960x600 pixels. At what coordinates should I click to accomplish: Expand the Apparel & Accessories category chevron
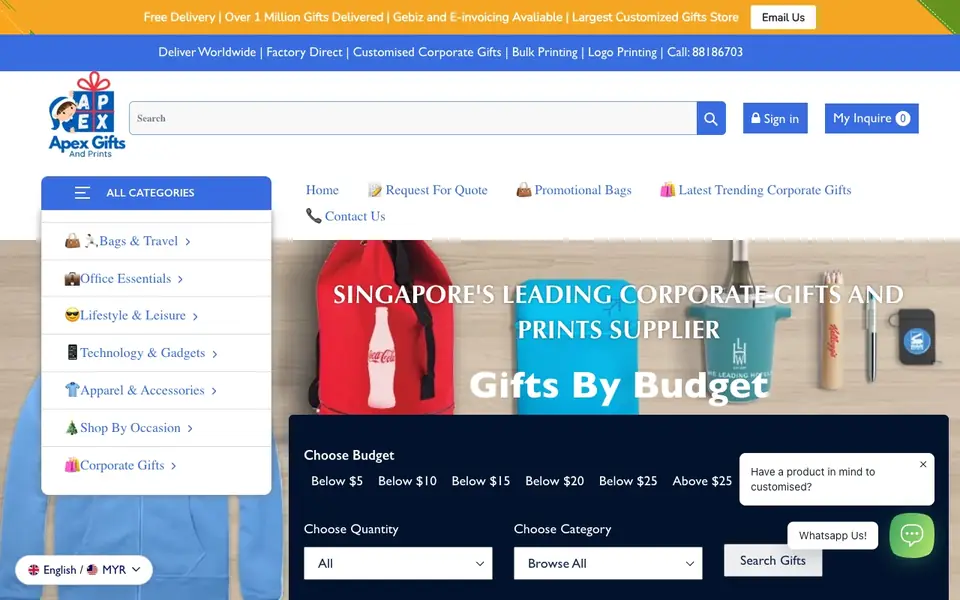214,391
